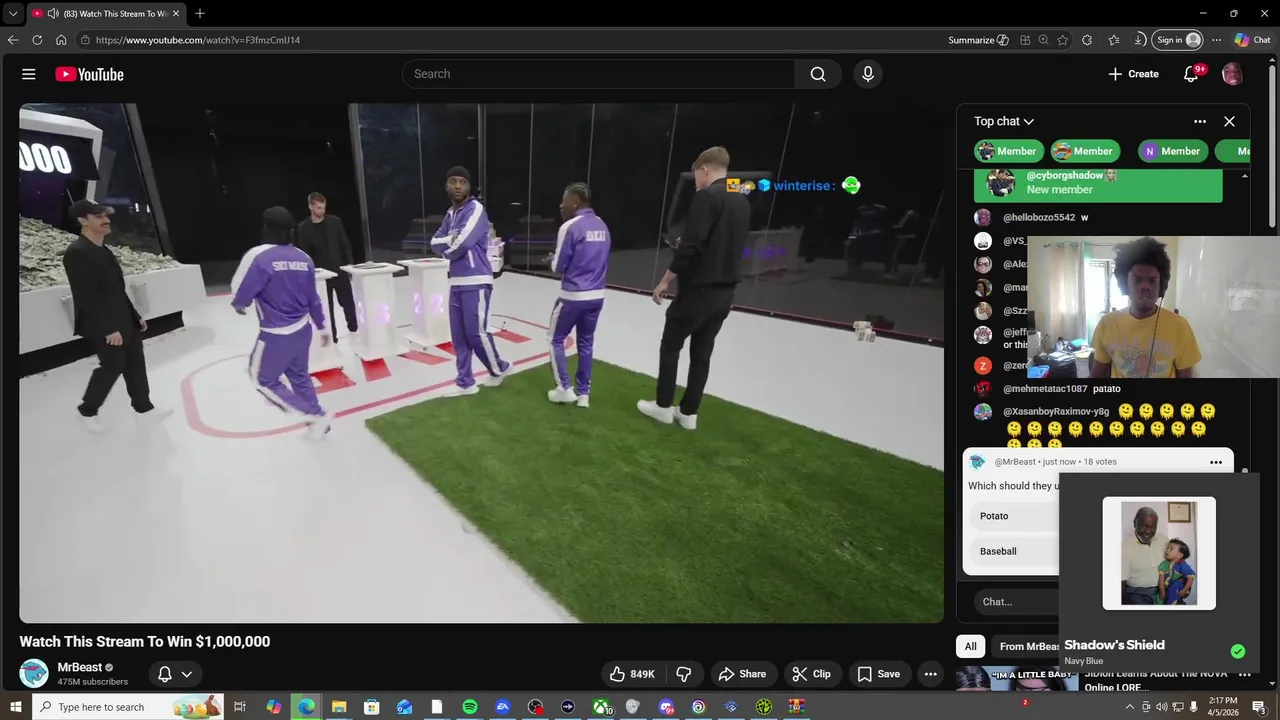Click the browser address bar URL
The height and width of the screenshot is (720, 1280).
click(x=198, y=40)
